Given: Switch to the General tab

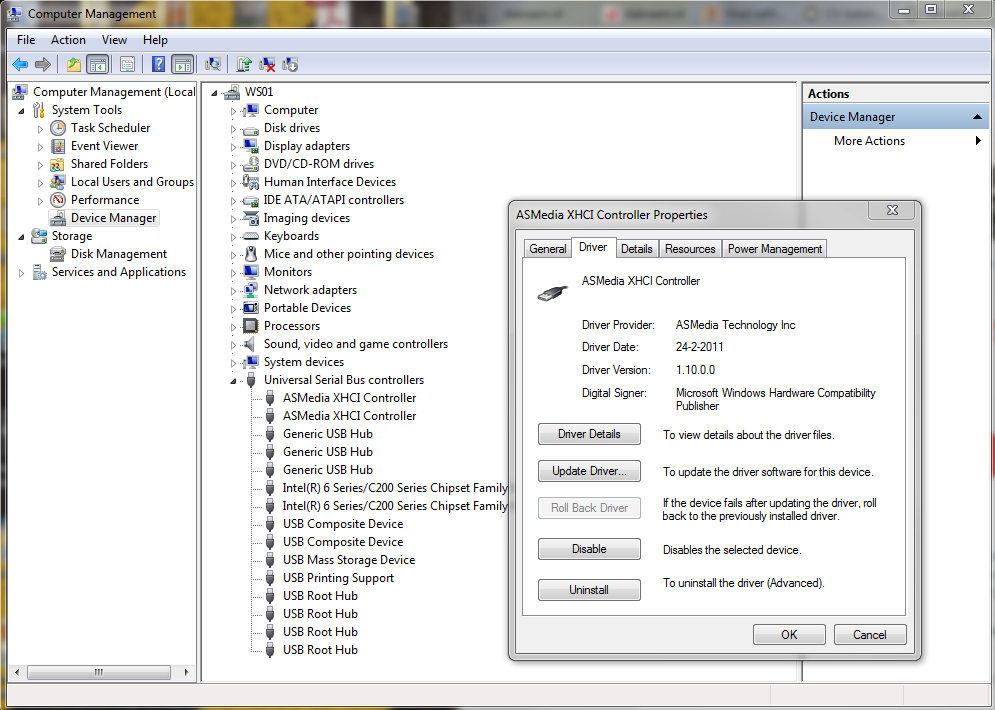Looking at the screenshot, I should point(548,249).
